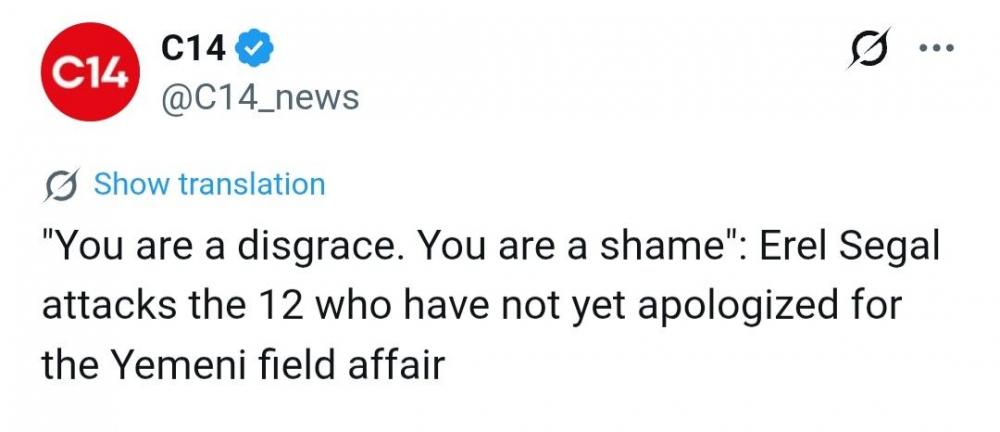Screen dimensions: 1000x432
Task: Open the @C14_news handle link
Action: pos(259,97)
